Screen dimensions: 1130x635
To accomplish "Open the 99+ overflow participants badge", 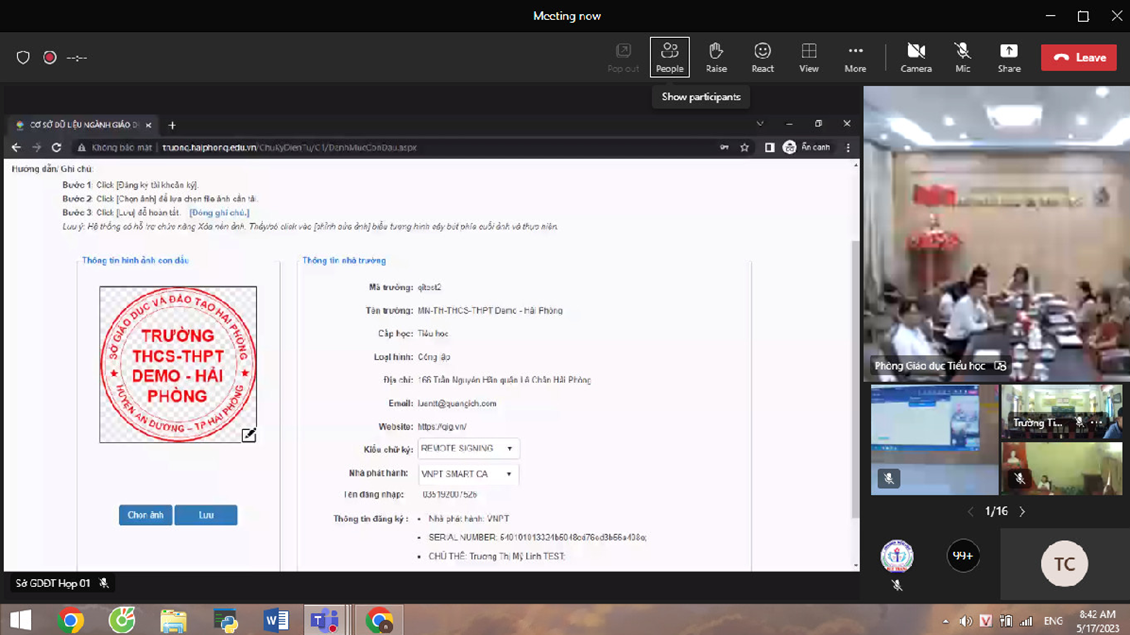I will (x=963, y=556).
